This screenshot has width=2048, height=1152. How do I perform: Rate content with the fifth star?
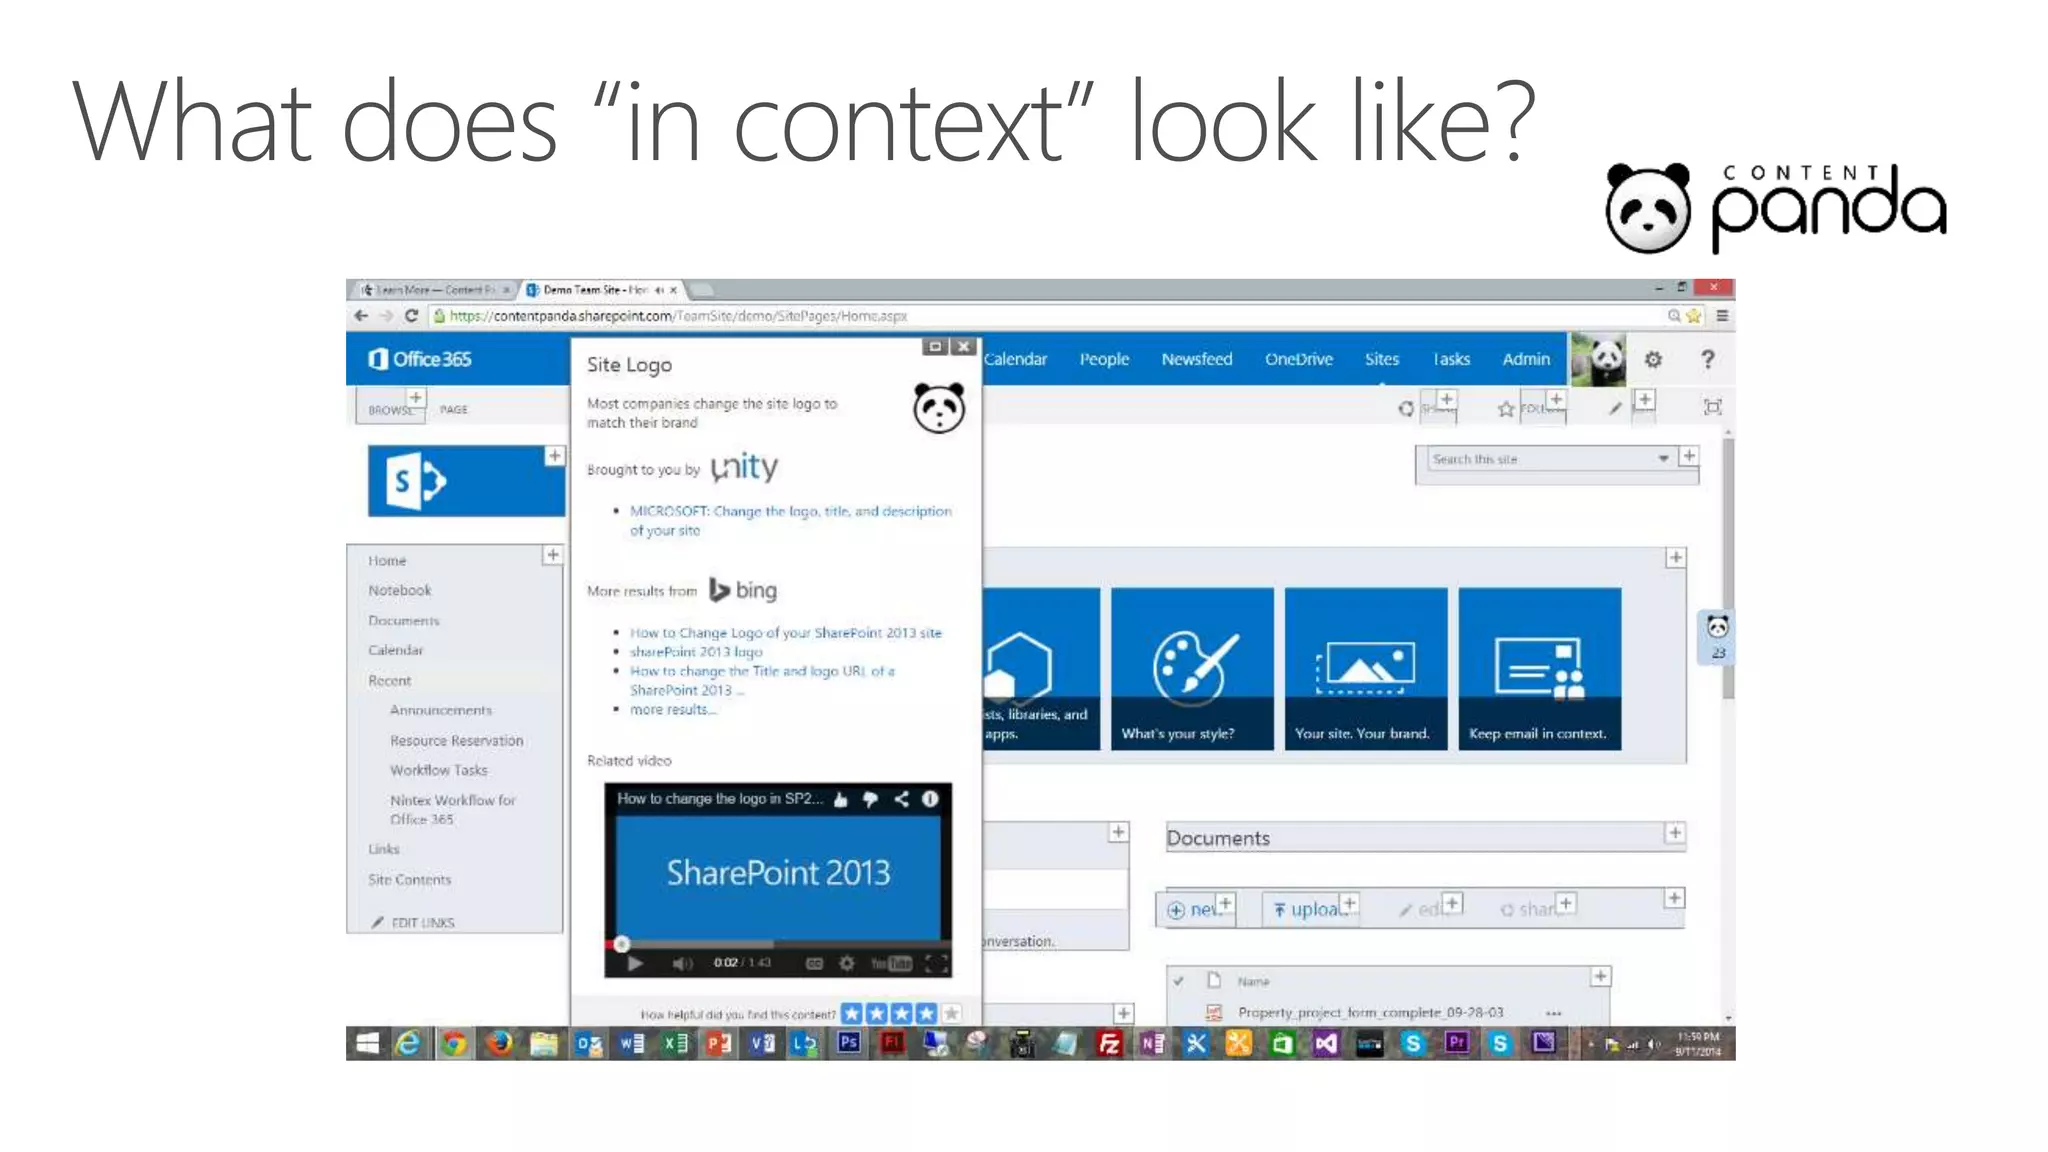[x=951, y=1013]
